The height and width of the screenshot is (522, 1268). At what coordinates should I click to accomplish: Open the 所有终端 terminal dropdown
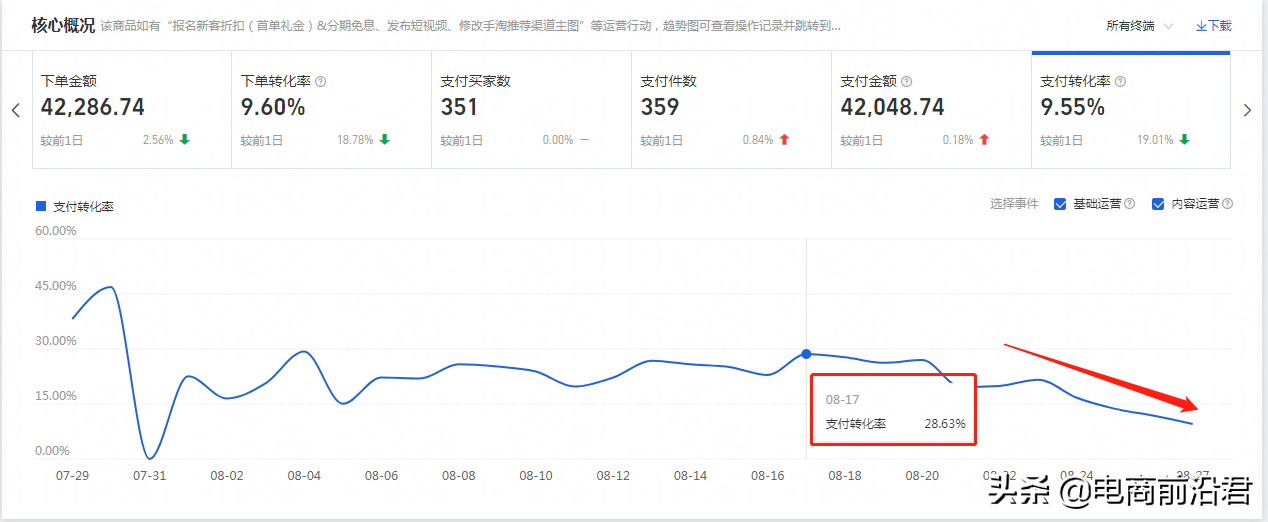pyautogui.click(x=1139, y=26)
